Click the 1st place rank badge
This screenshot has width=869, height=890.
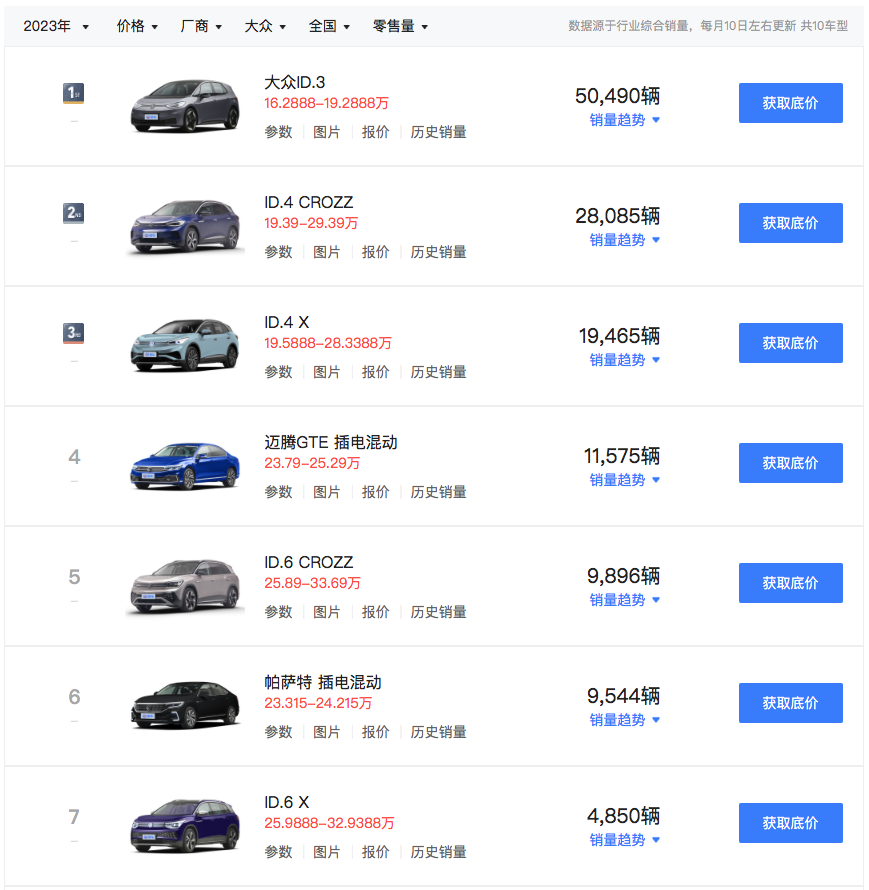[x=73, y=93]
